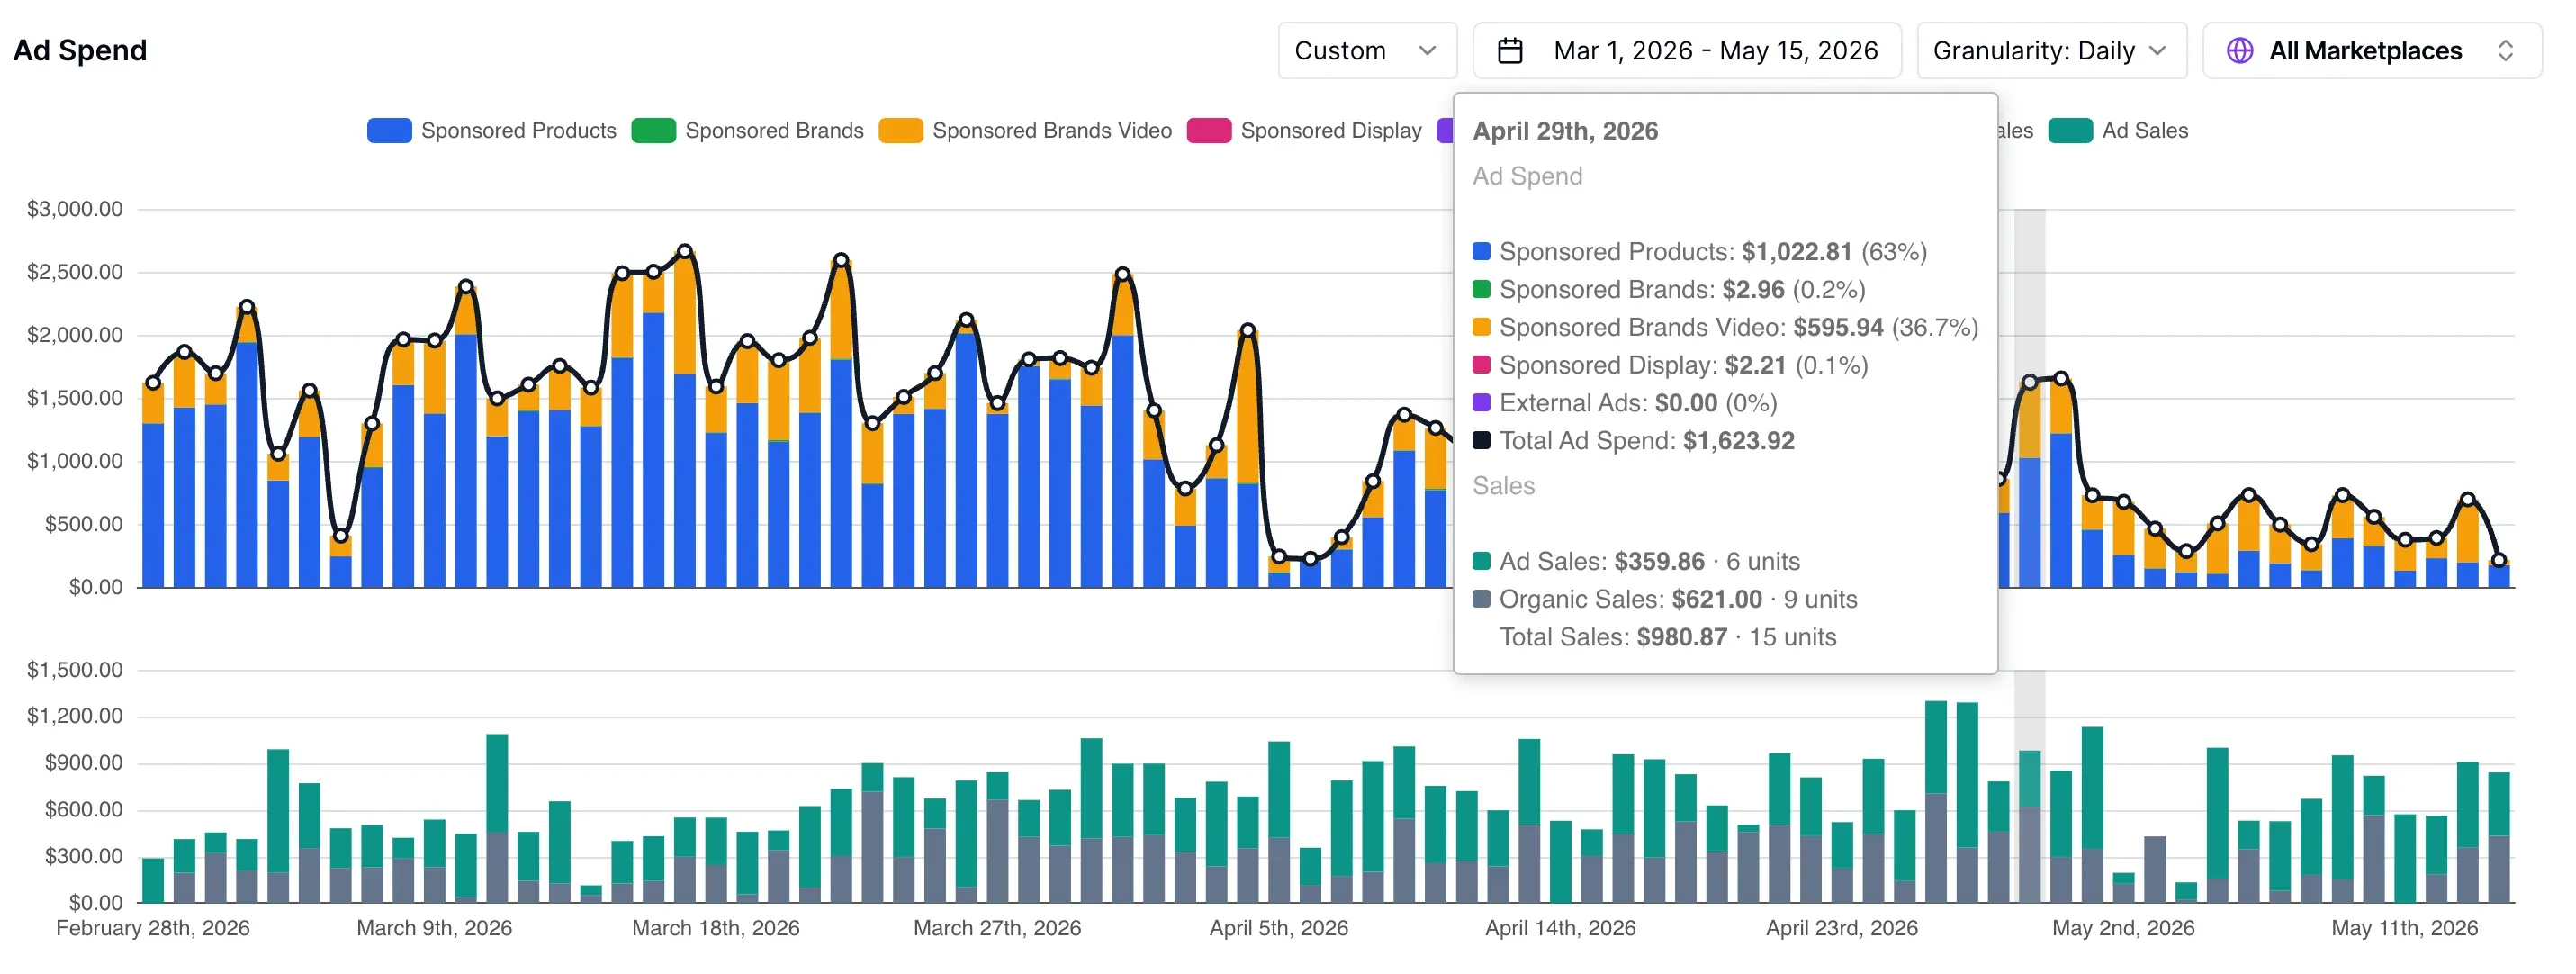Image resolution: width=2576 pixels, height=974 pixels.
Task: Click the Organic Sales $621.00 tooltip row
Action: pyautogui.click(x=1665, y=600)
